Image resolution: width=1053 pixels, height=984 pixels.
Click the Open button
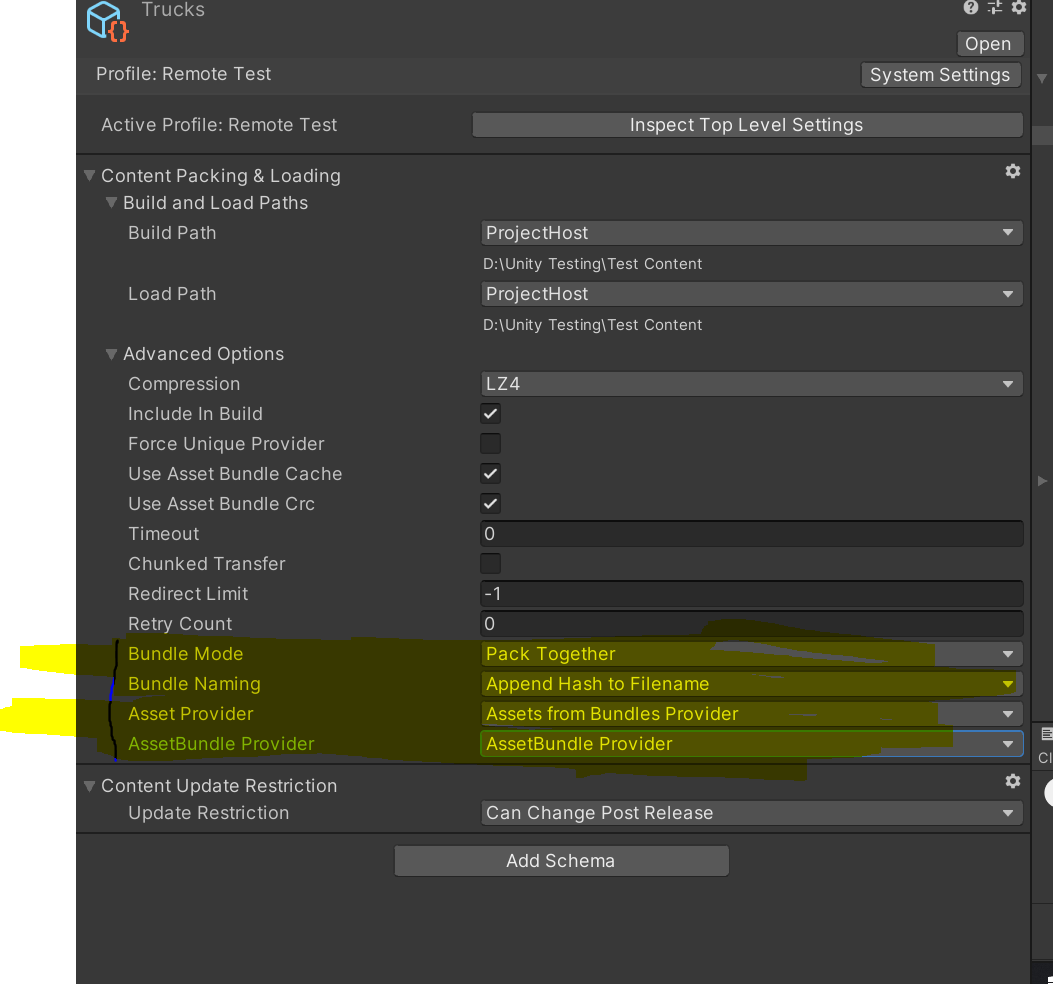pos(989,43)
